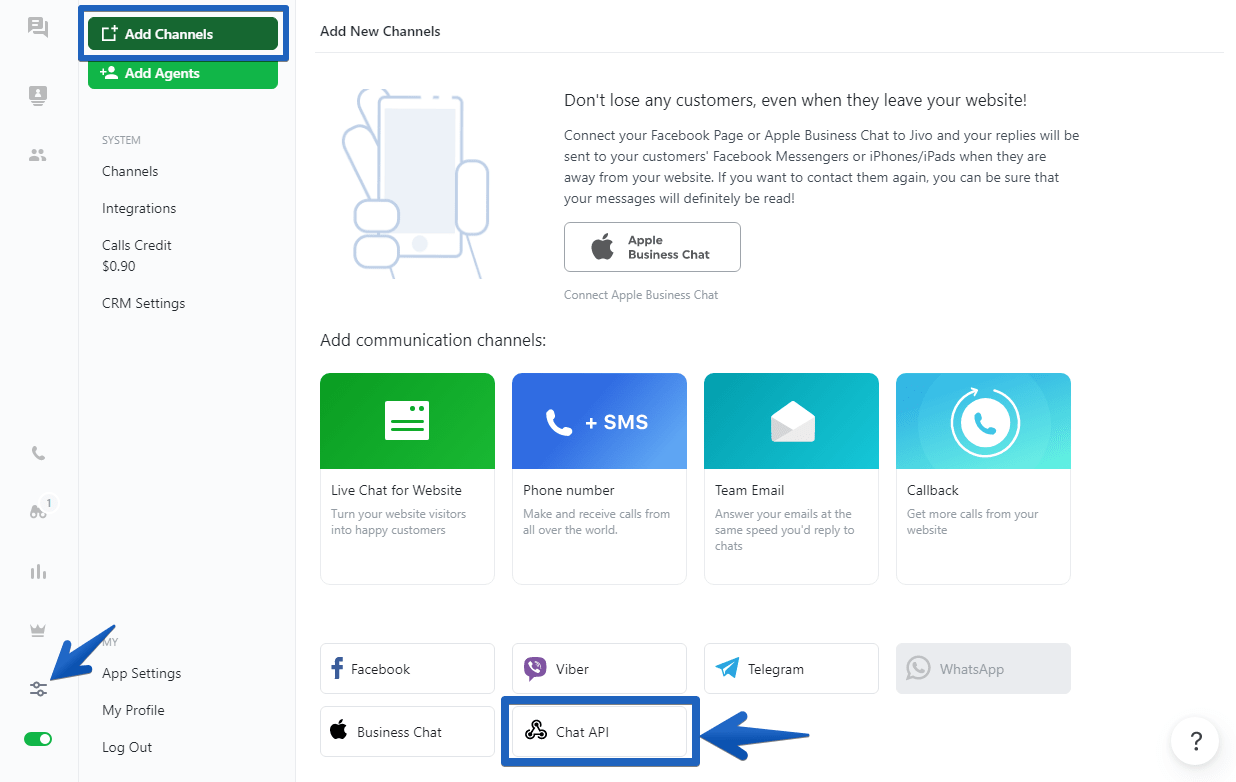Add the Chat API channel
The image size is (1236, 782).
tap(599, 731)
